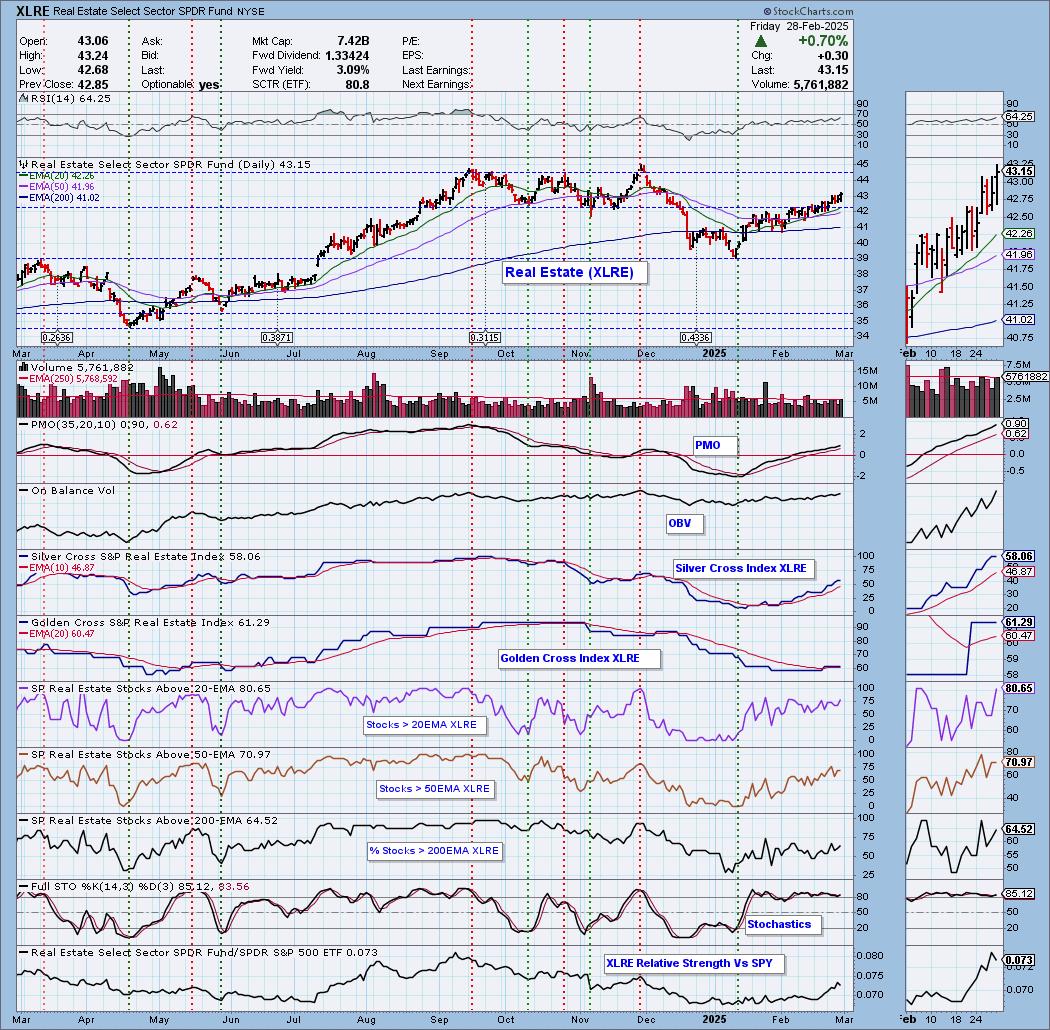
Task: Click the Friday 28-Feb-2025 date text
Action: click(x=799, y=26)
